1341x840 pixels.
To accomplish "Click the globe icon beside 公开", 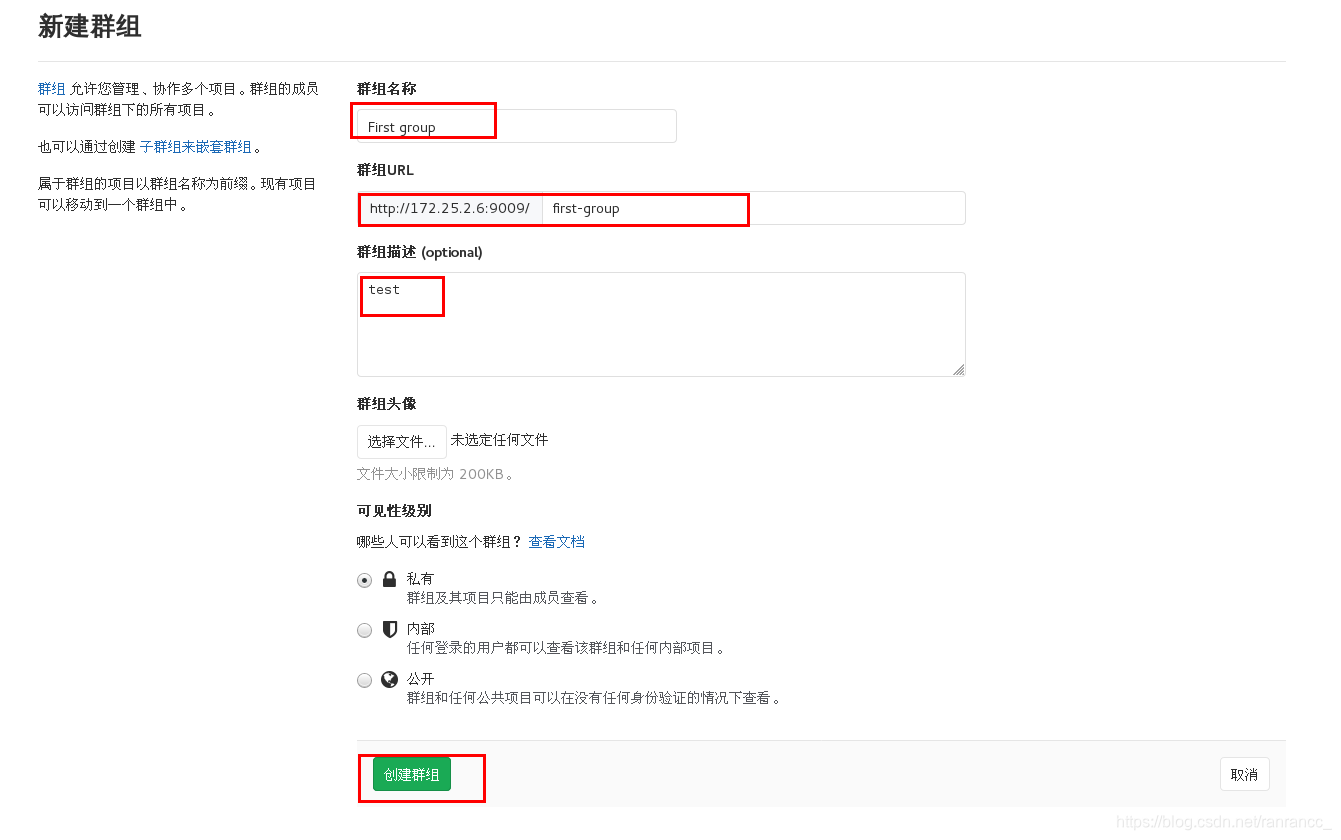I will [x=390, y=679].
